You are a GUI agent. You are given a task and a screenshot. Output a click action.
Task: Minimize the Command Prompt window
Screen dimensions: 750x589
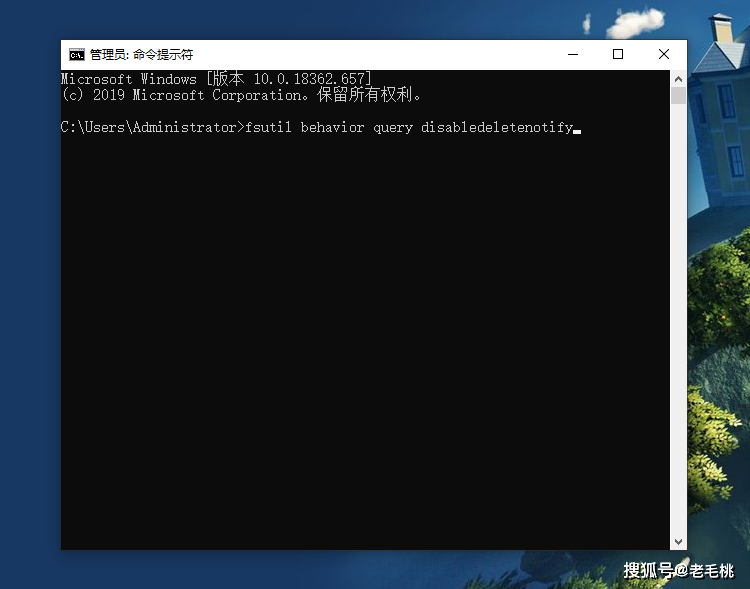(x=571, y=54)
